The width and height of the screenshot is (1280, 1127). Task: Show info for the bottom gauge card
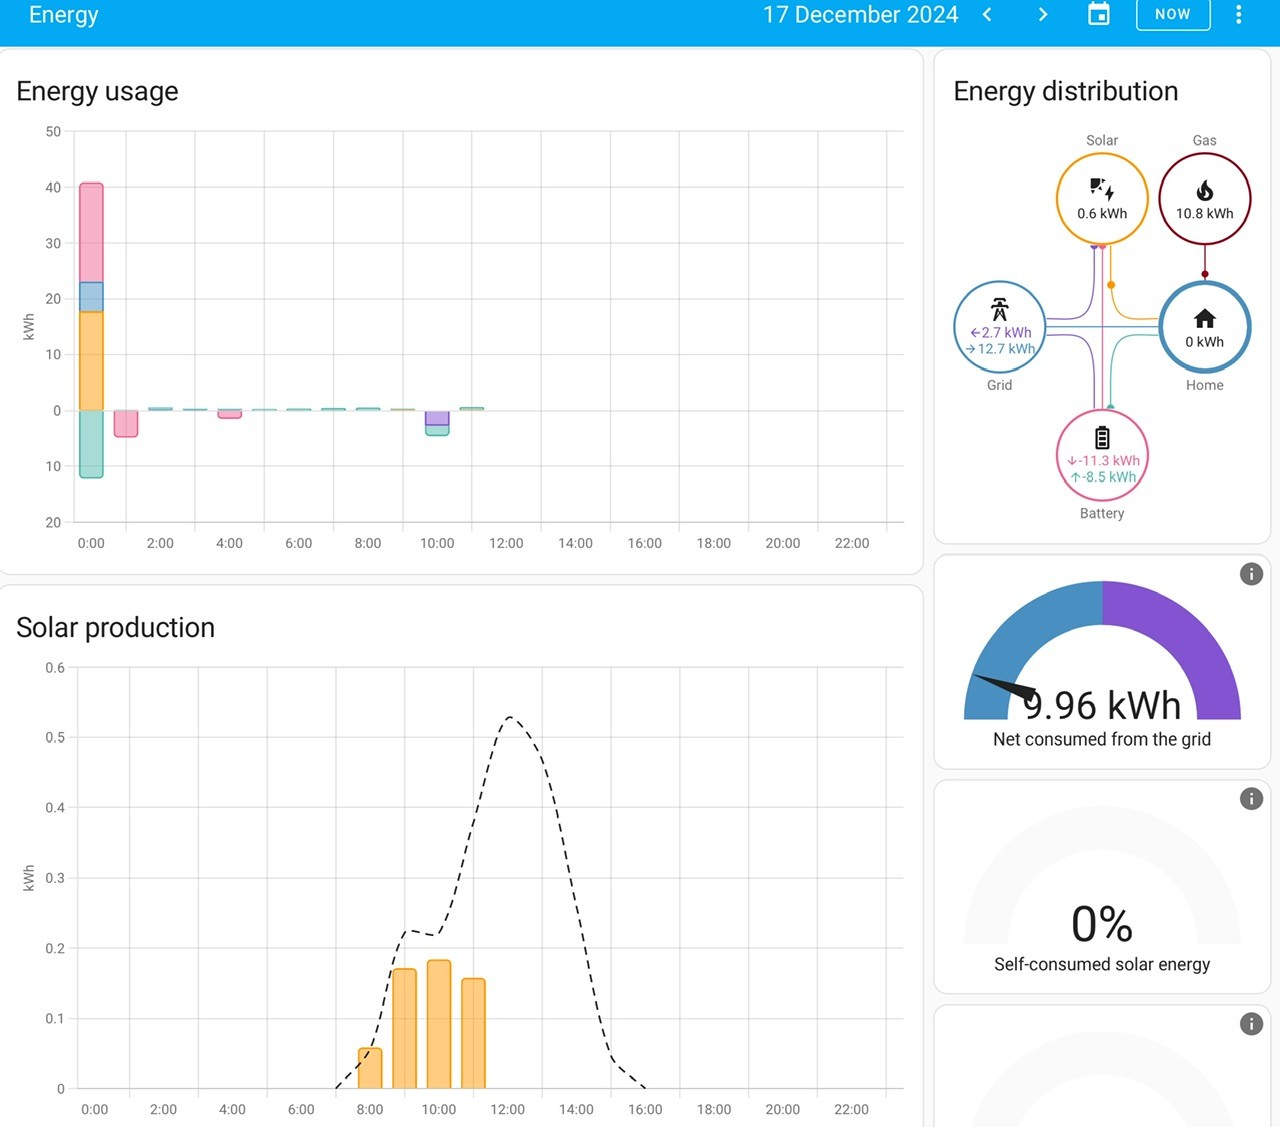(1251, 1024)
